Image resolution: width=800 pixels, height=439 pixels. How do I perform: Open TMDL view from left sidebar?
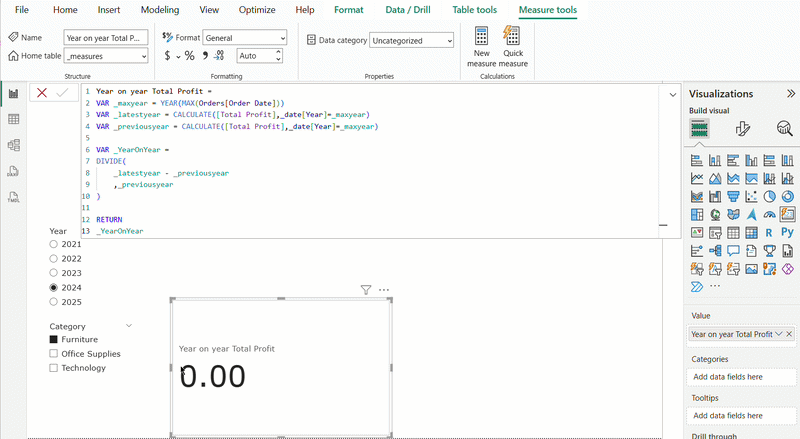pos(14,197)
